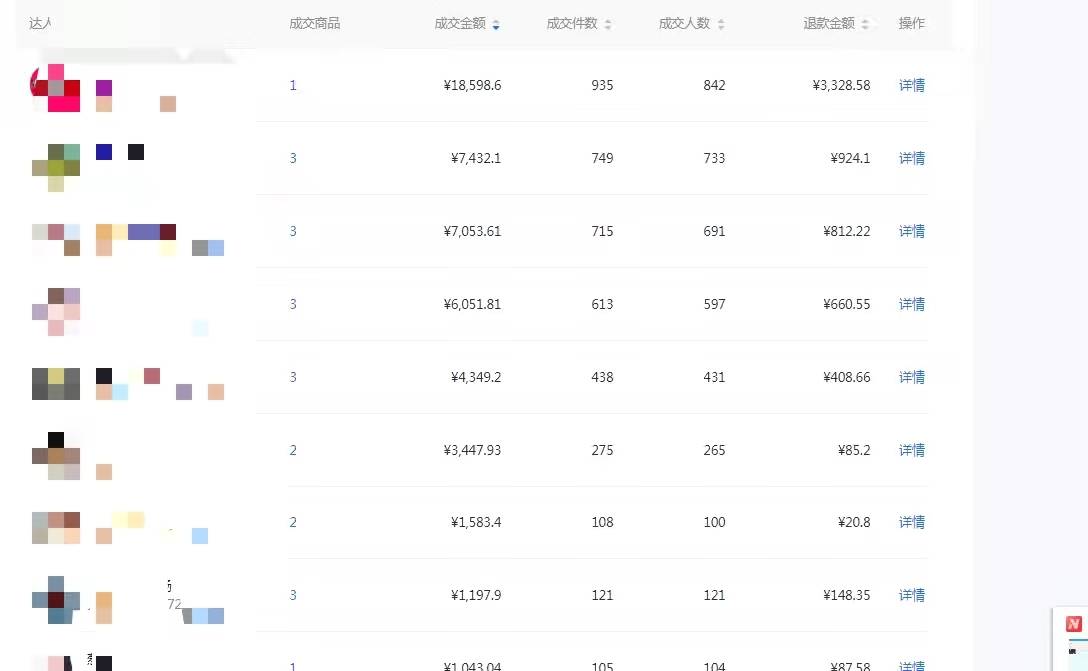The width and height of the screenshot is (1088, 671).
Task: Select the ¥85.2 refund cell
Action: (853, 450)
